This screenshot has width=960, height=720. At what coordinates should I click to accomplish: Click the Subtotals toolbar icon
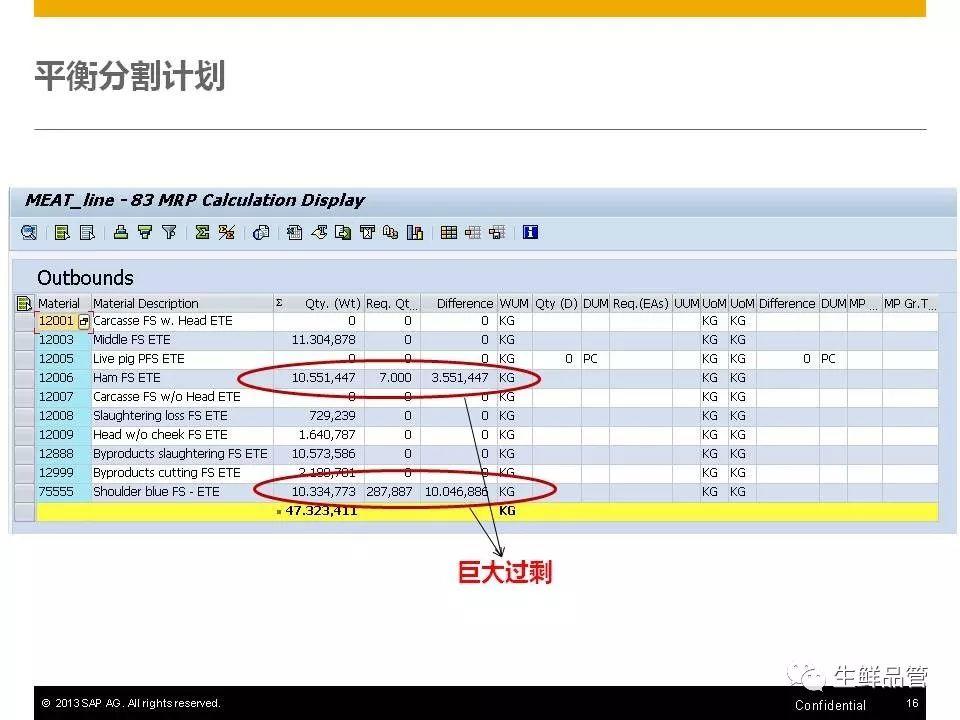(227, 232)
